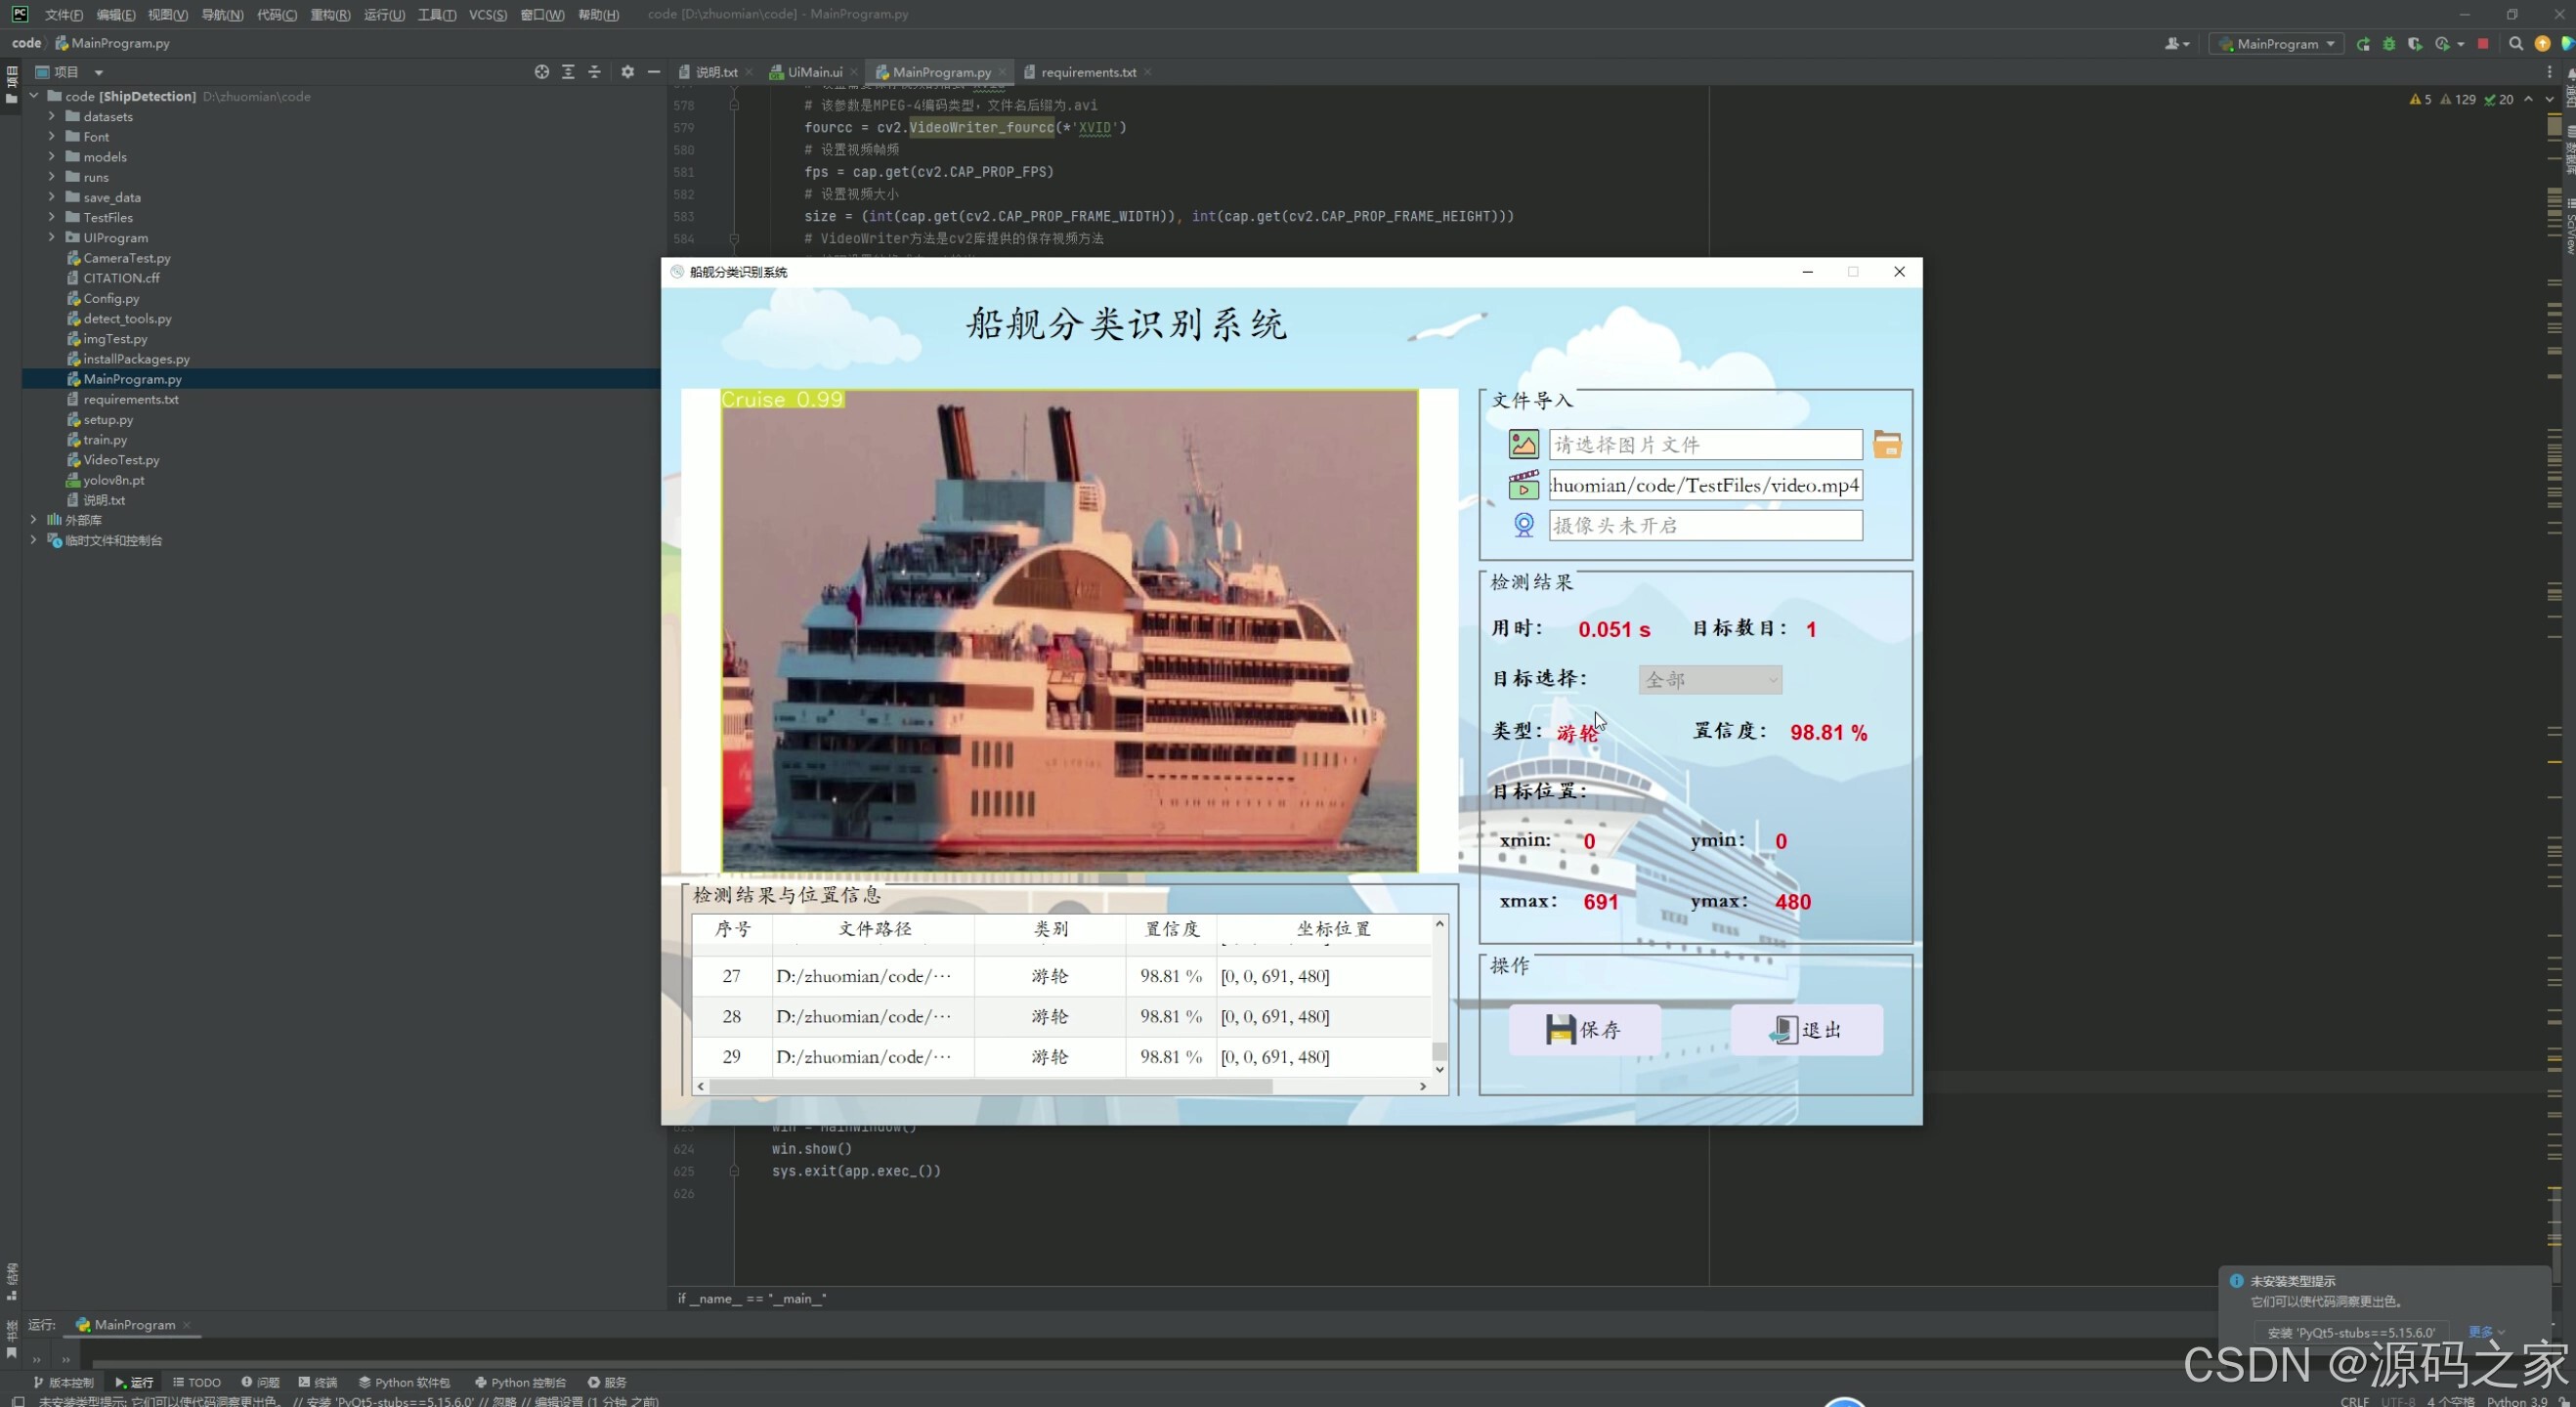Screen dimensions: 2576x1407
Task: Open the MainProgram run configuration dropdown
Action: (x=2277, y=44)
